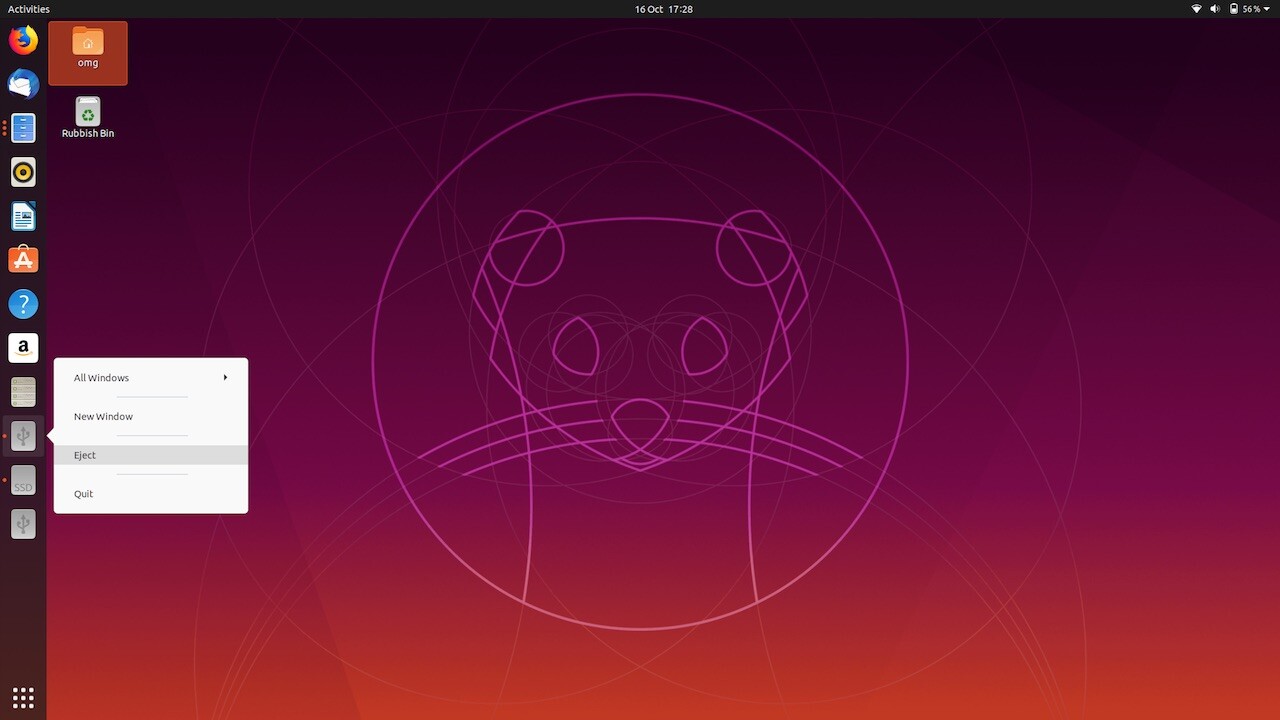This screenshot has height=720, width=1280.
Task: Choose All Windows in context menu
Action: click(x=151, y=378)
